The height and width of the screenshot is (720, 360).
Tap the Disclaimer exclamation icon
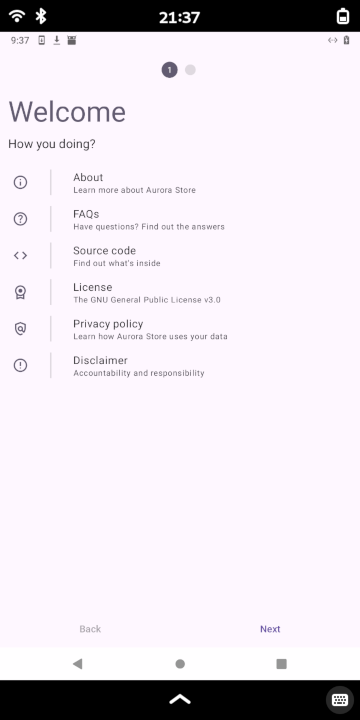[x=20, y=365]
